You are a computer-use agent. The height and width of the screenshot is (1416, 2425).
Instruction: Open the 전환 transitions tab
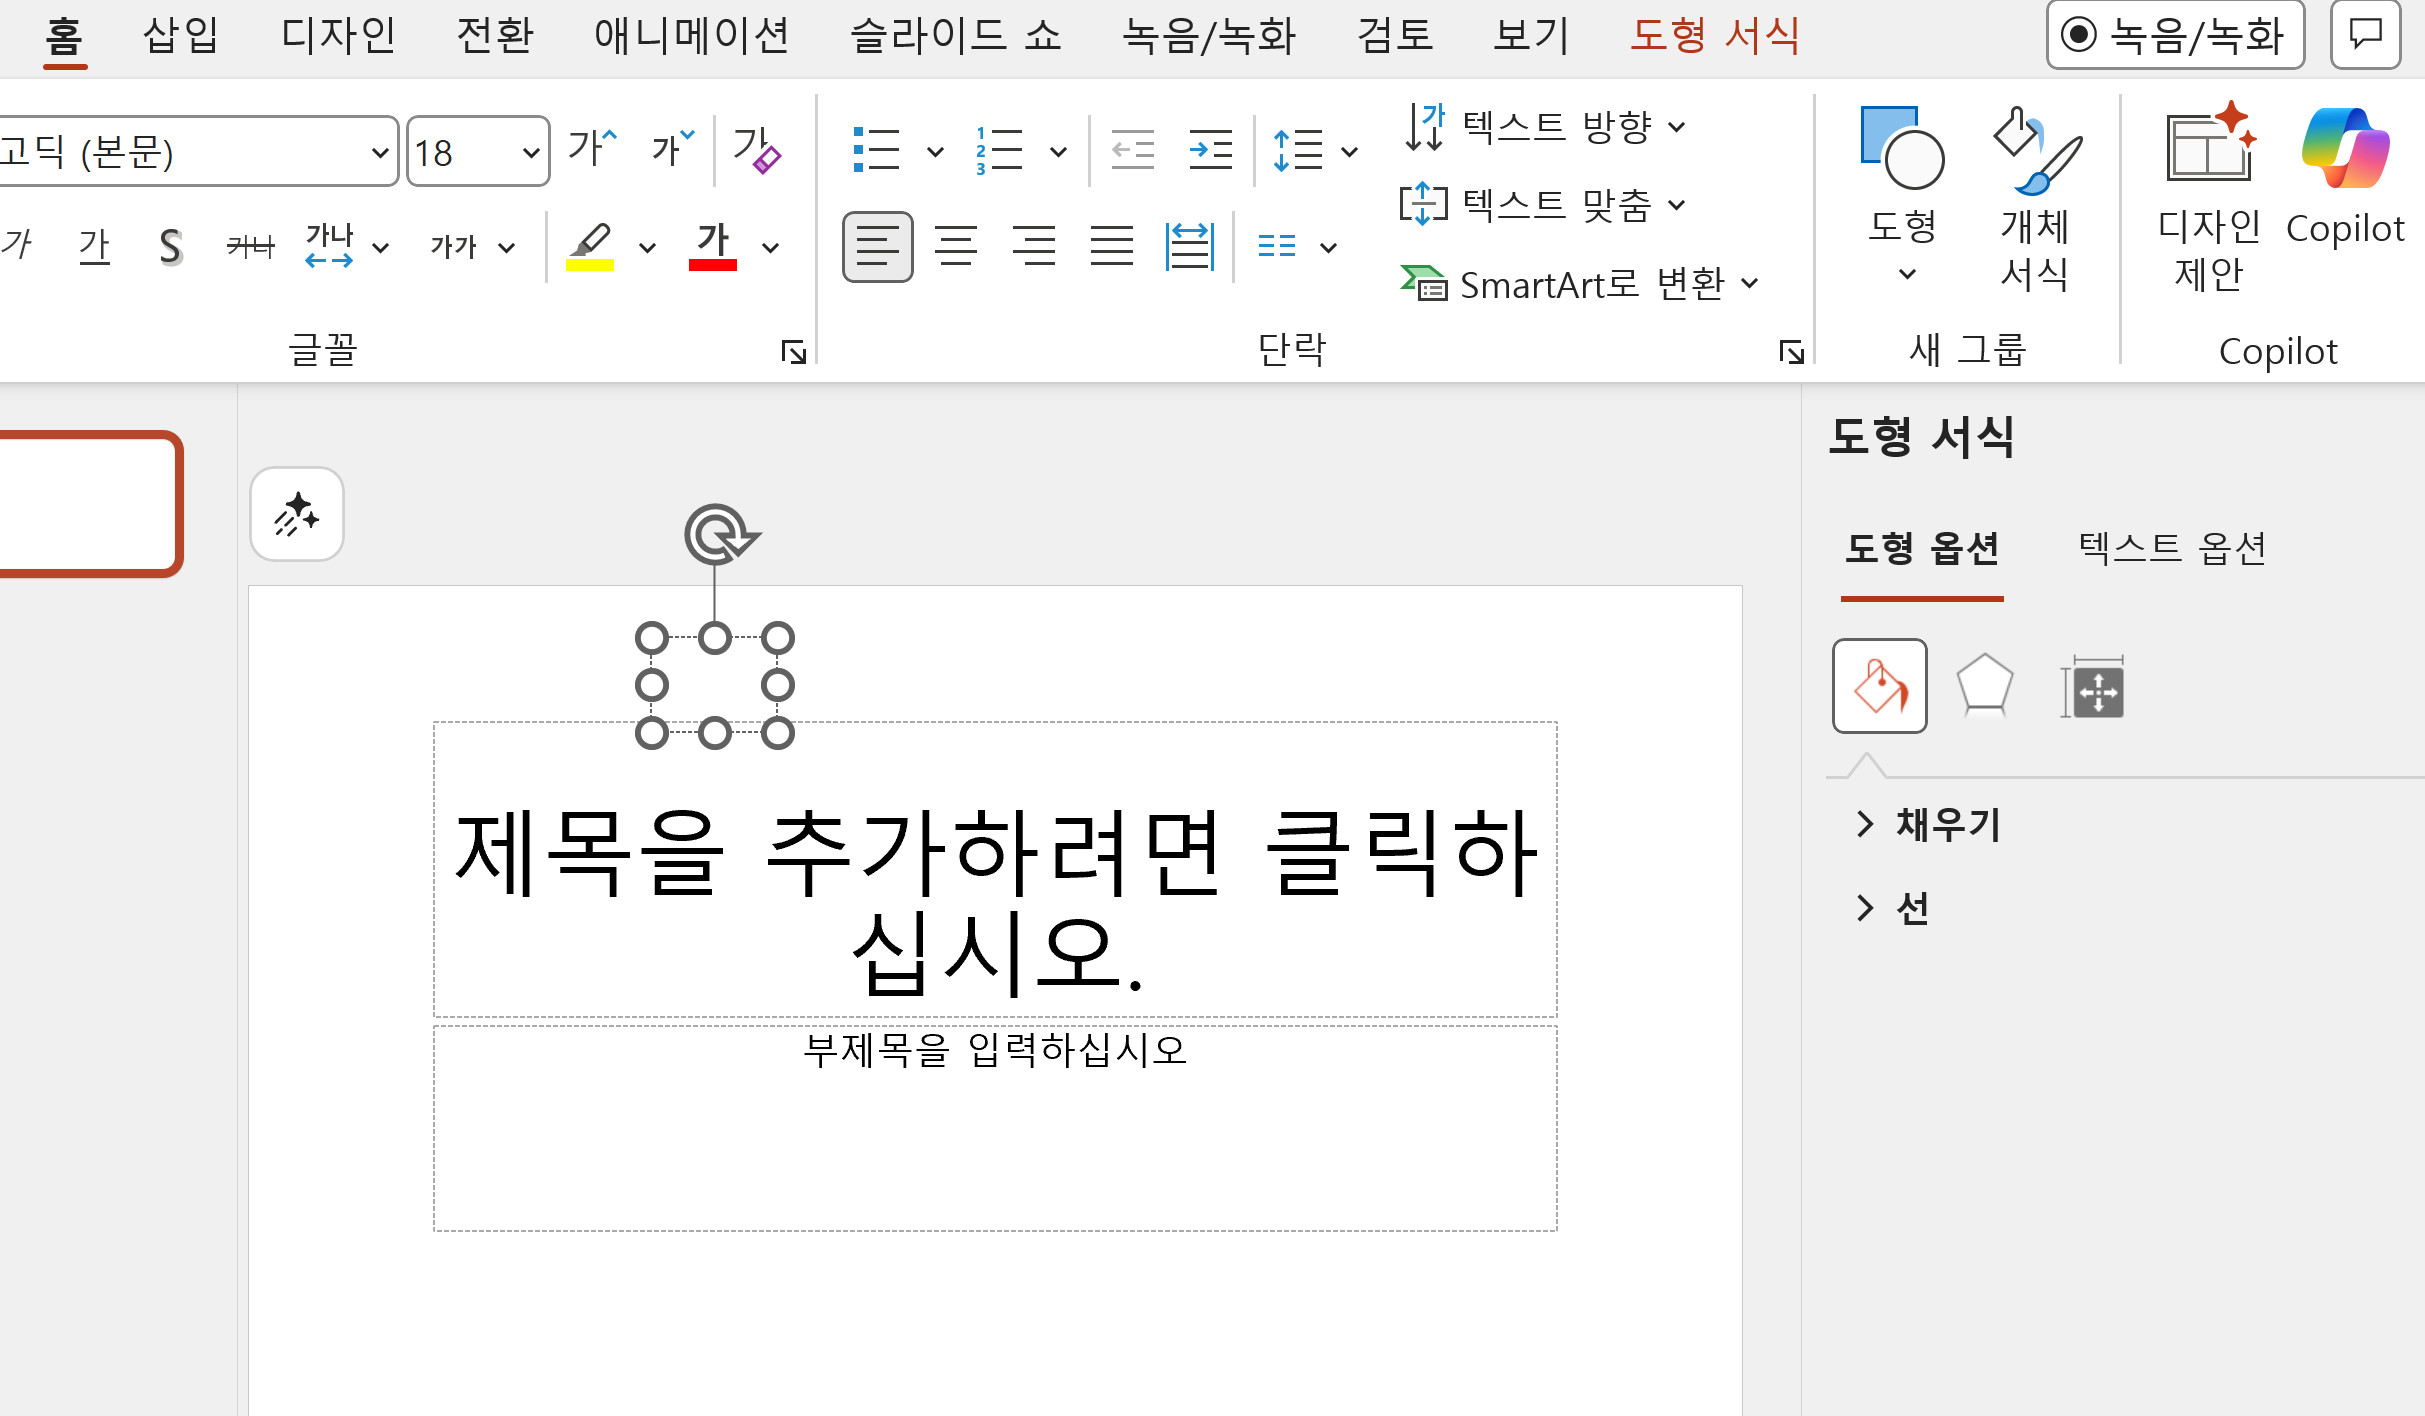495,36
